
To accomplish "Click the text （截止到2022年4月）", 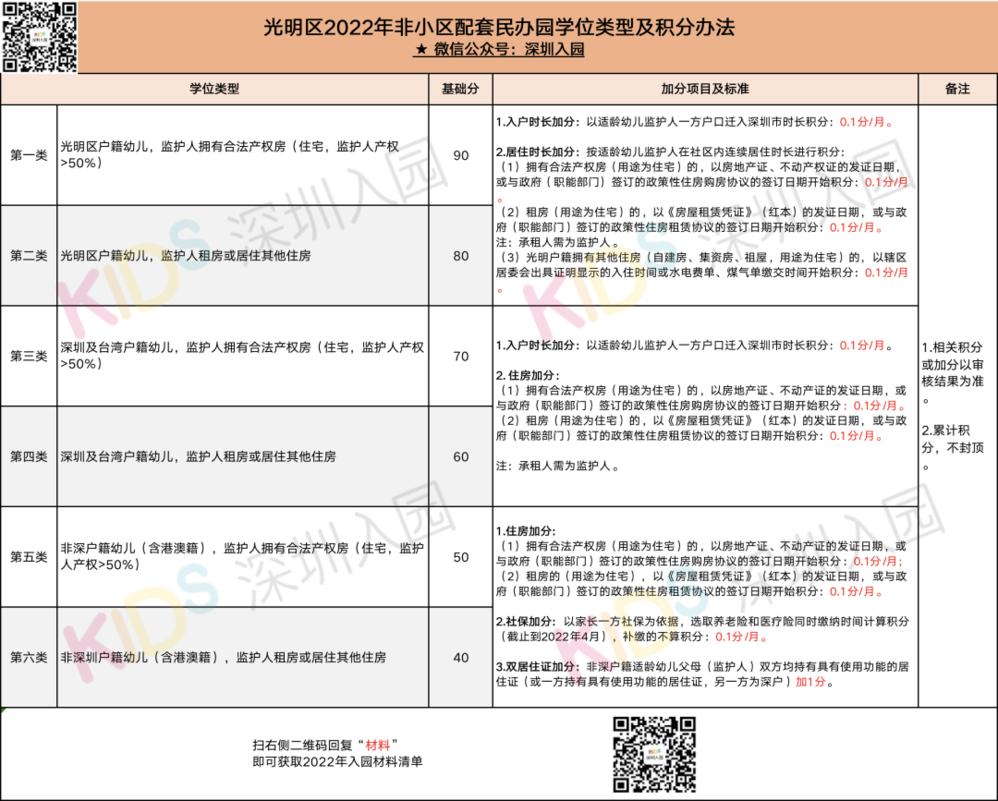I will pyautogui.click(x=557, y=637).
